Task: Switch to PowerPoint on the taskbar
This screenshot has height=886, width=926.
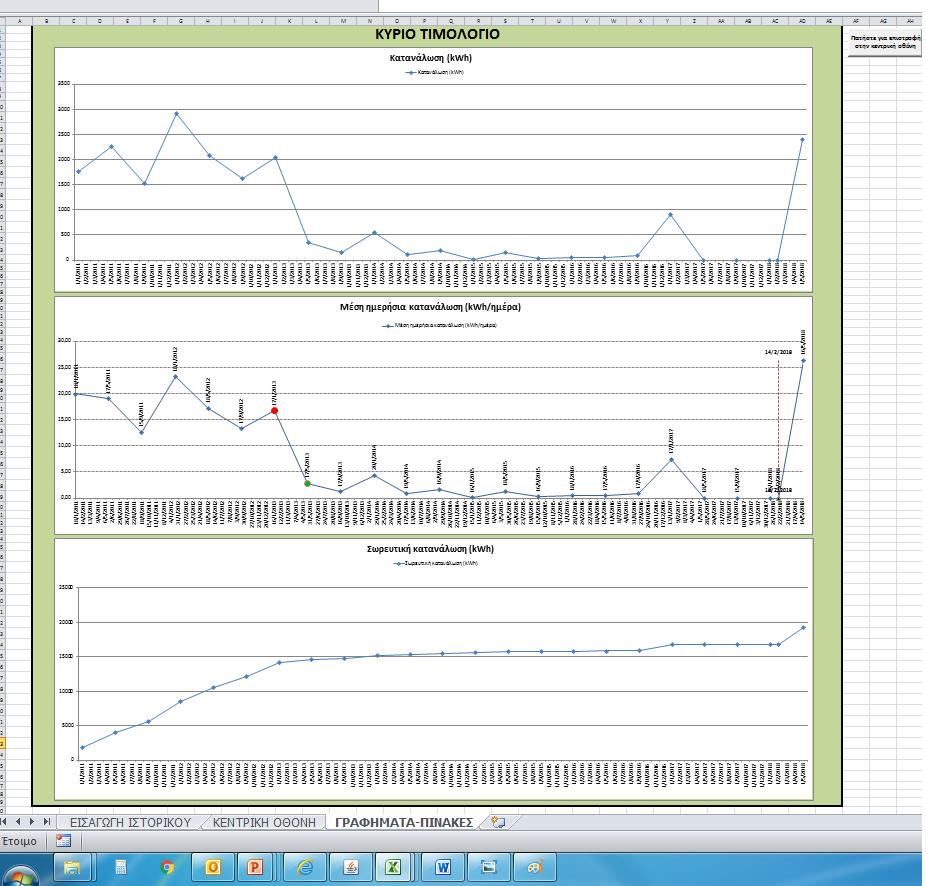Action: pos(255,868)
